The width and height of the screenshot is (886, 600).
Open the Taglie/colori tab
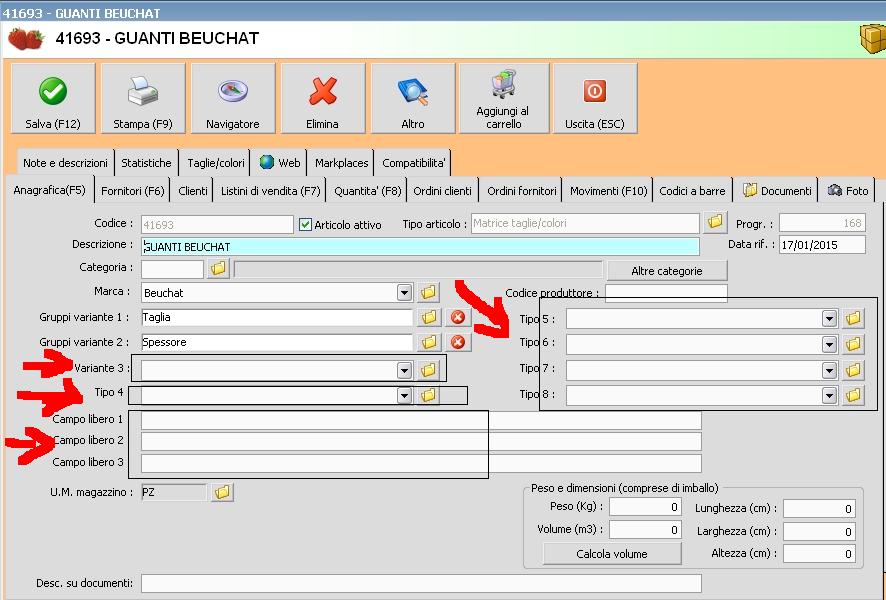(x=216, y=163)
